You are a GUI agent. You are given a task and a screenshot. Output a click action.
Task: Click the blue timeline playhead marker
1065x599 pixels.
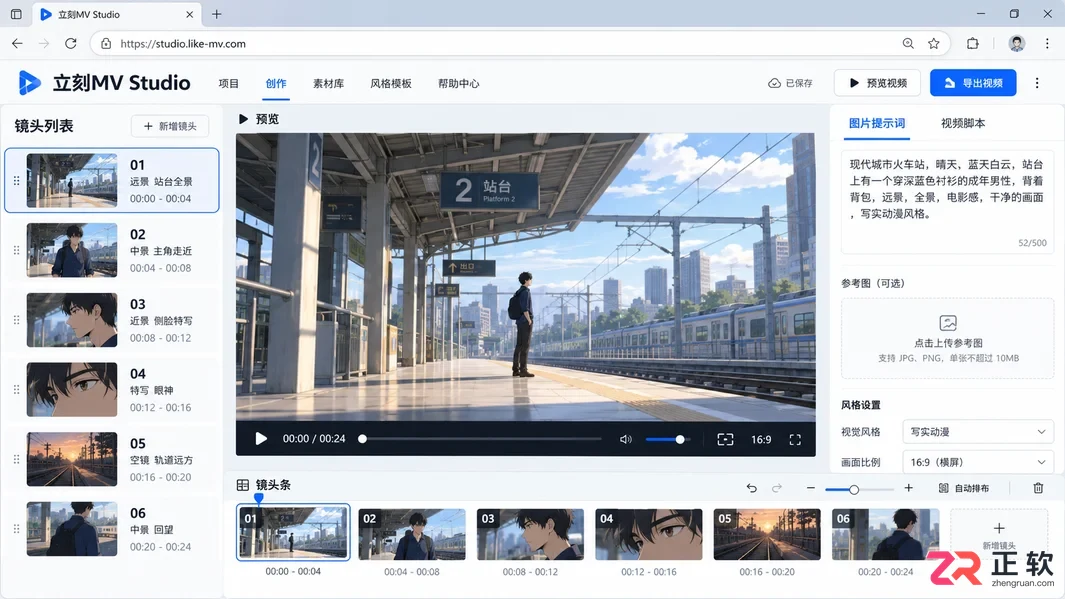(259, 498)
